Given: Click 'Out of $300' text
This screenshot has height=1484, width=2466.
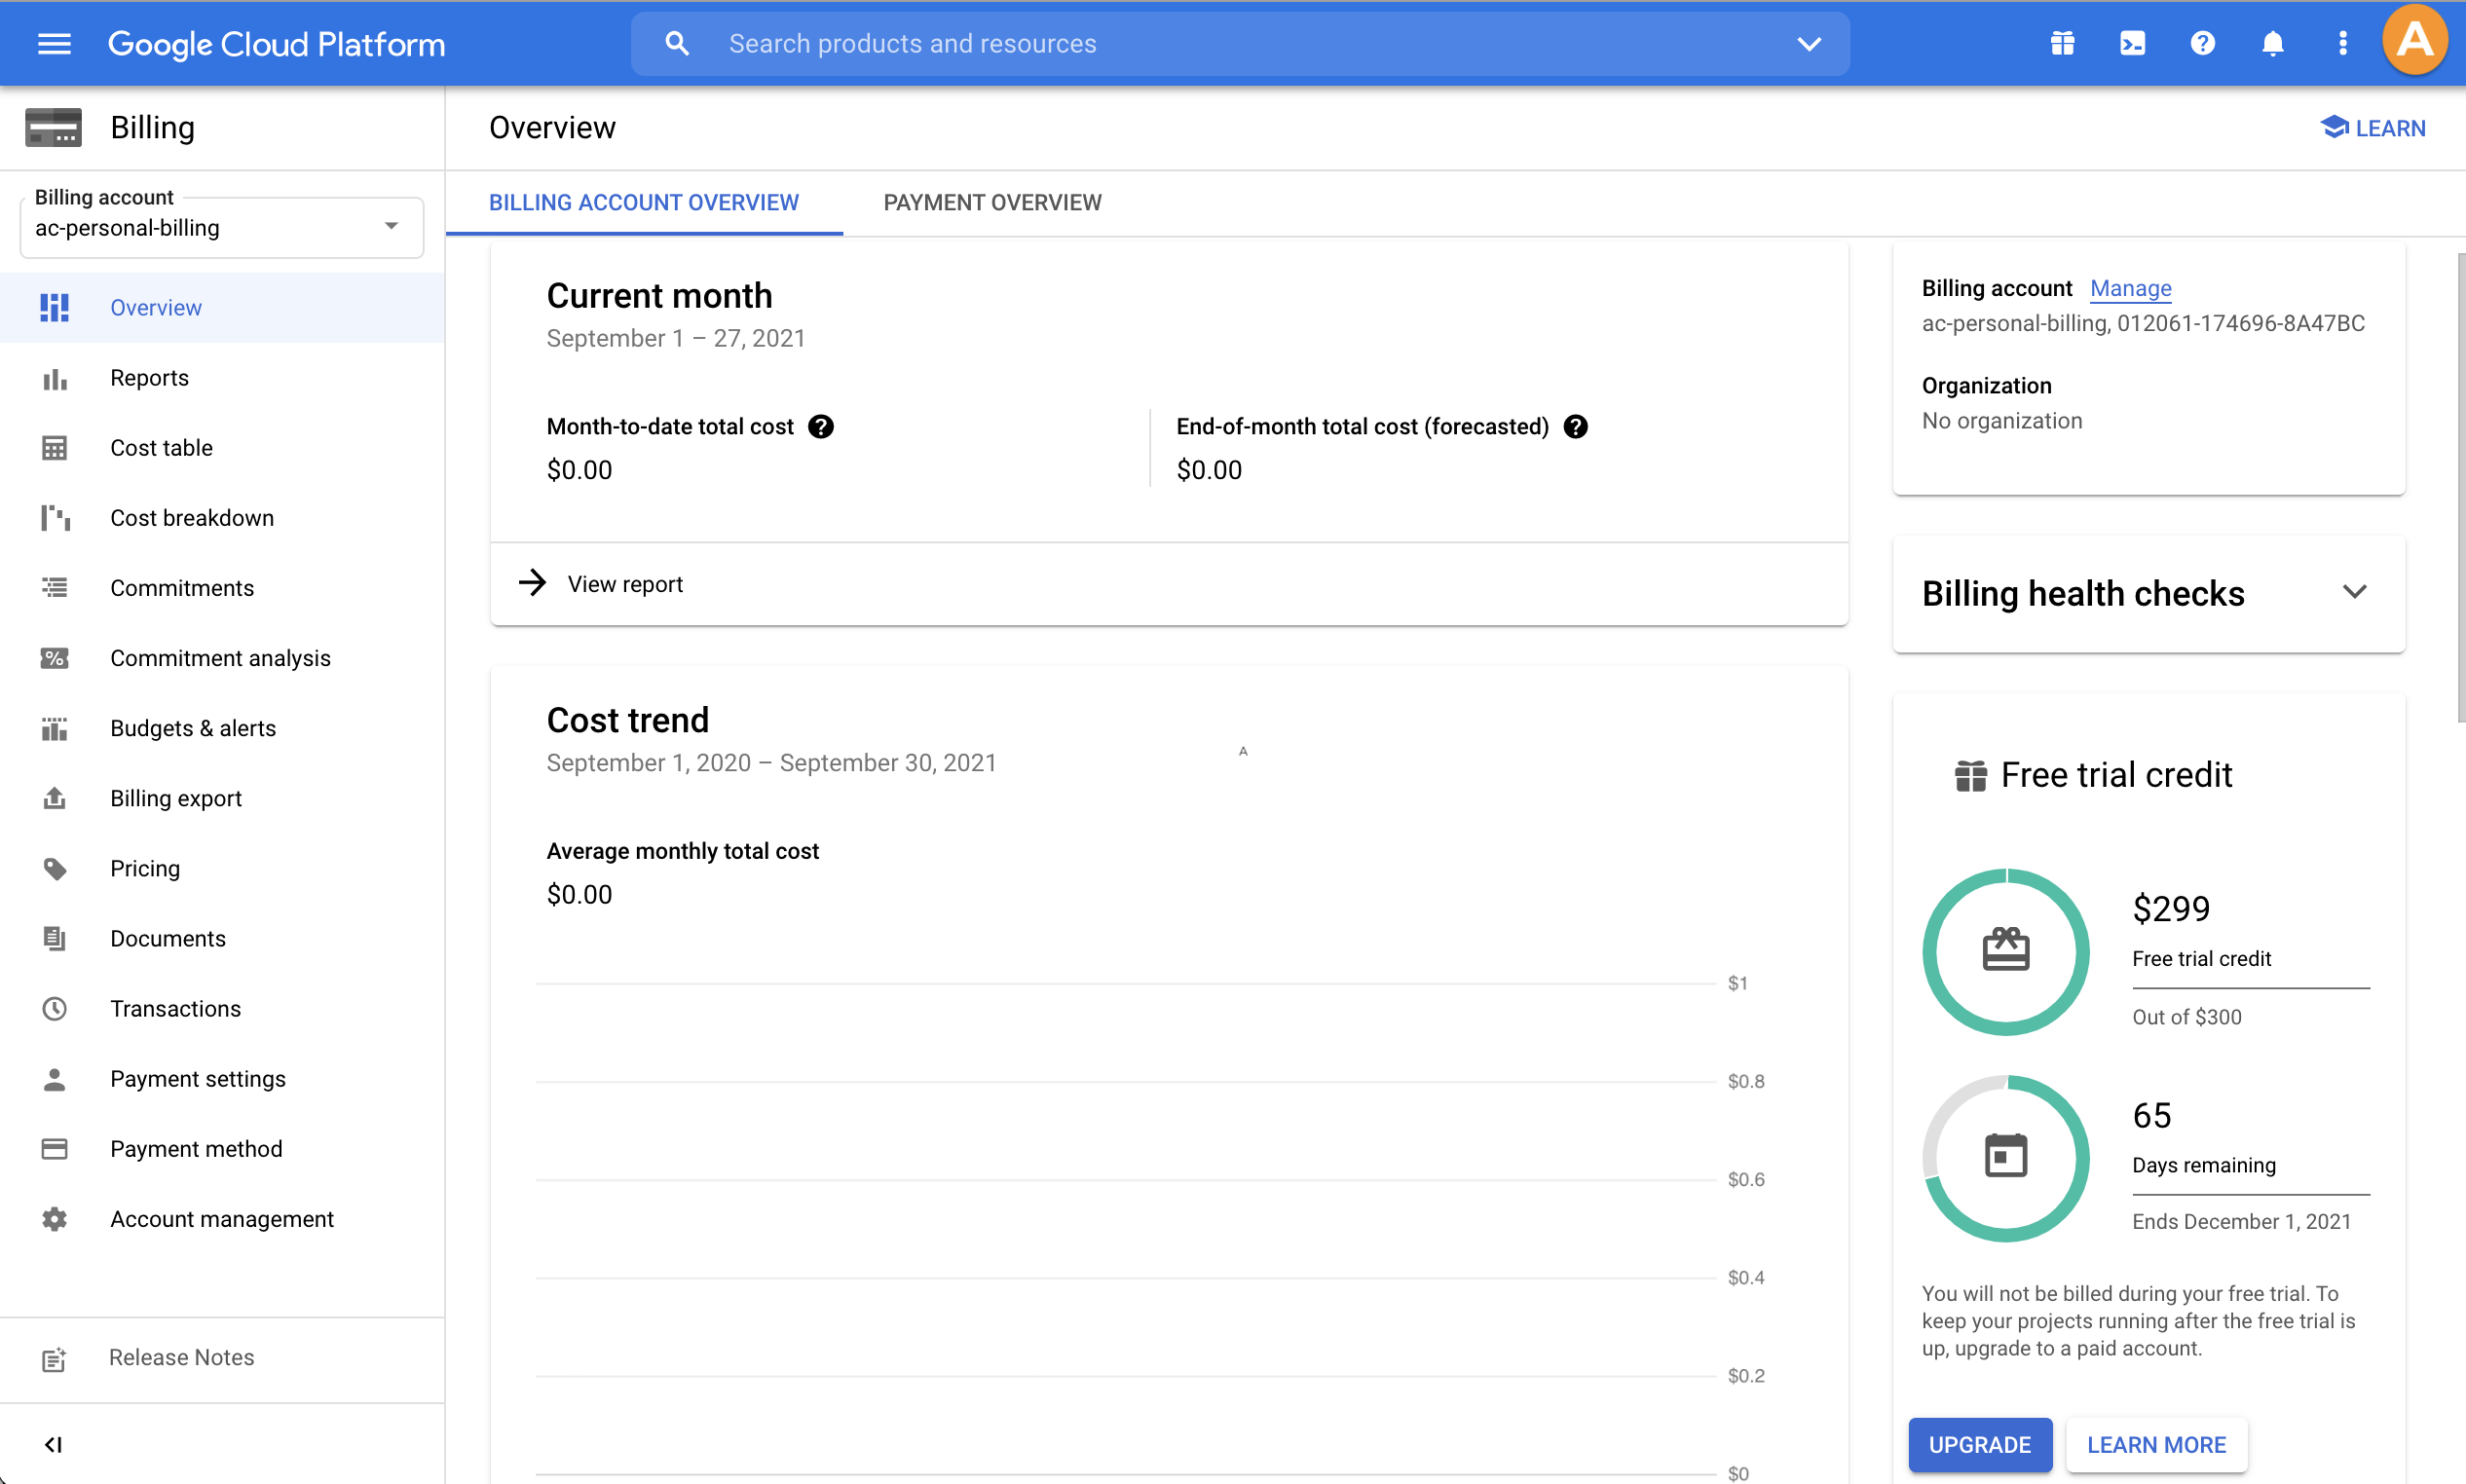Looking at the screenshot, I should 2186,1017.
